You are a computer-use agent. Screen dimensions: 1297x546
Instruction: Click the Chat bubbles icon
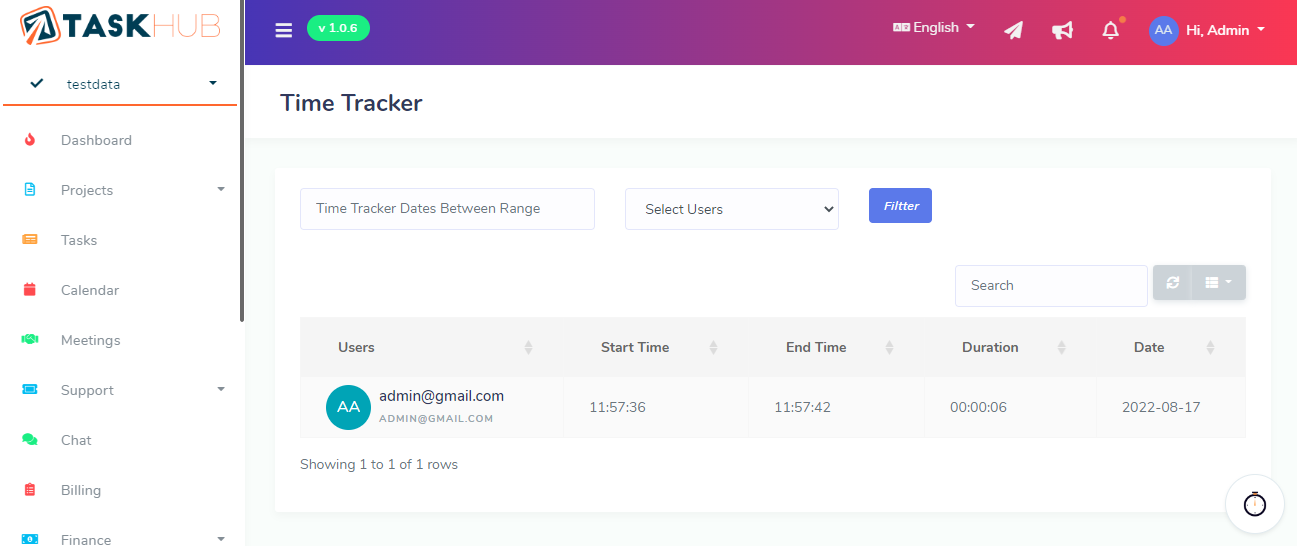(x=30, y=439)
